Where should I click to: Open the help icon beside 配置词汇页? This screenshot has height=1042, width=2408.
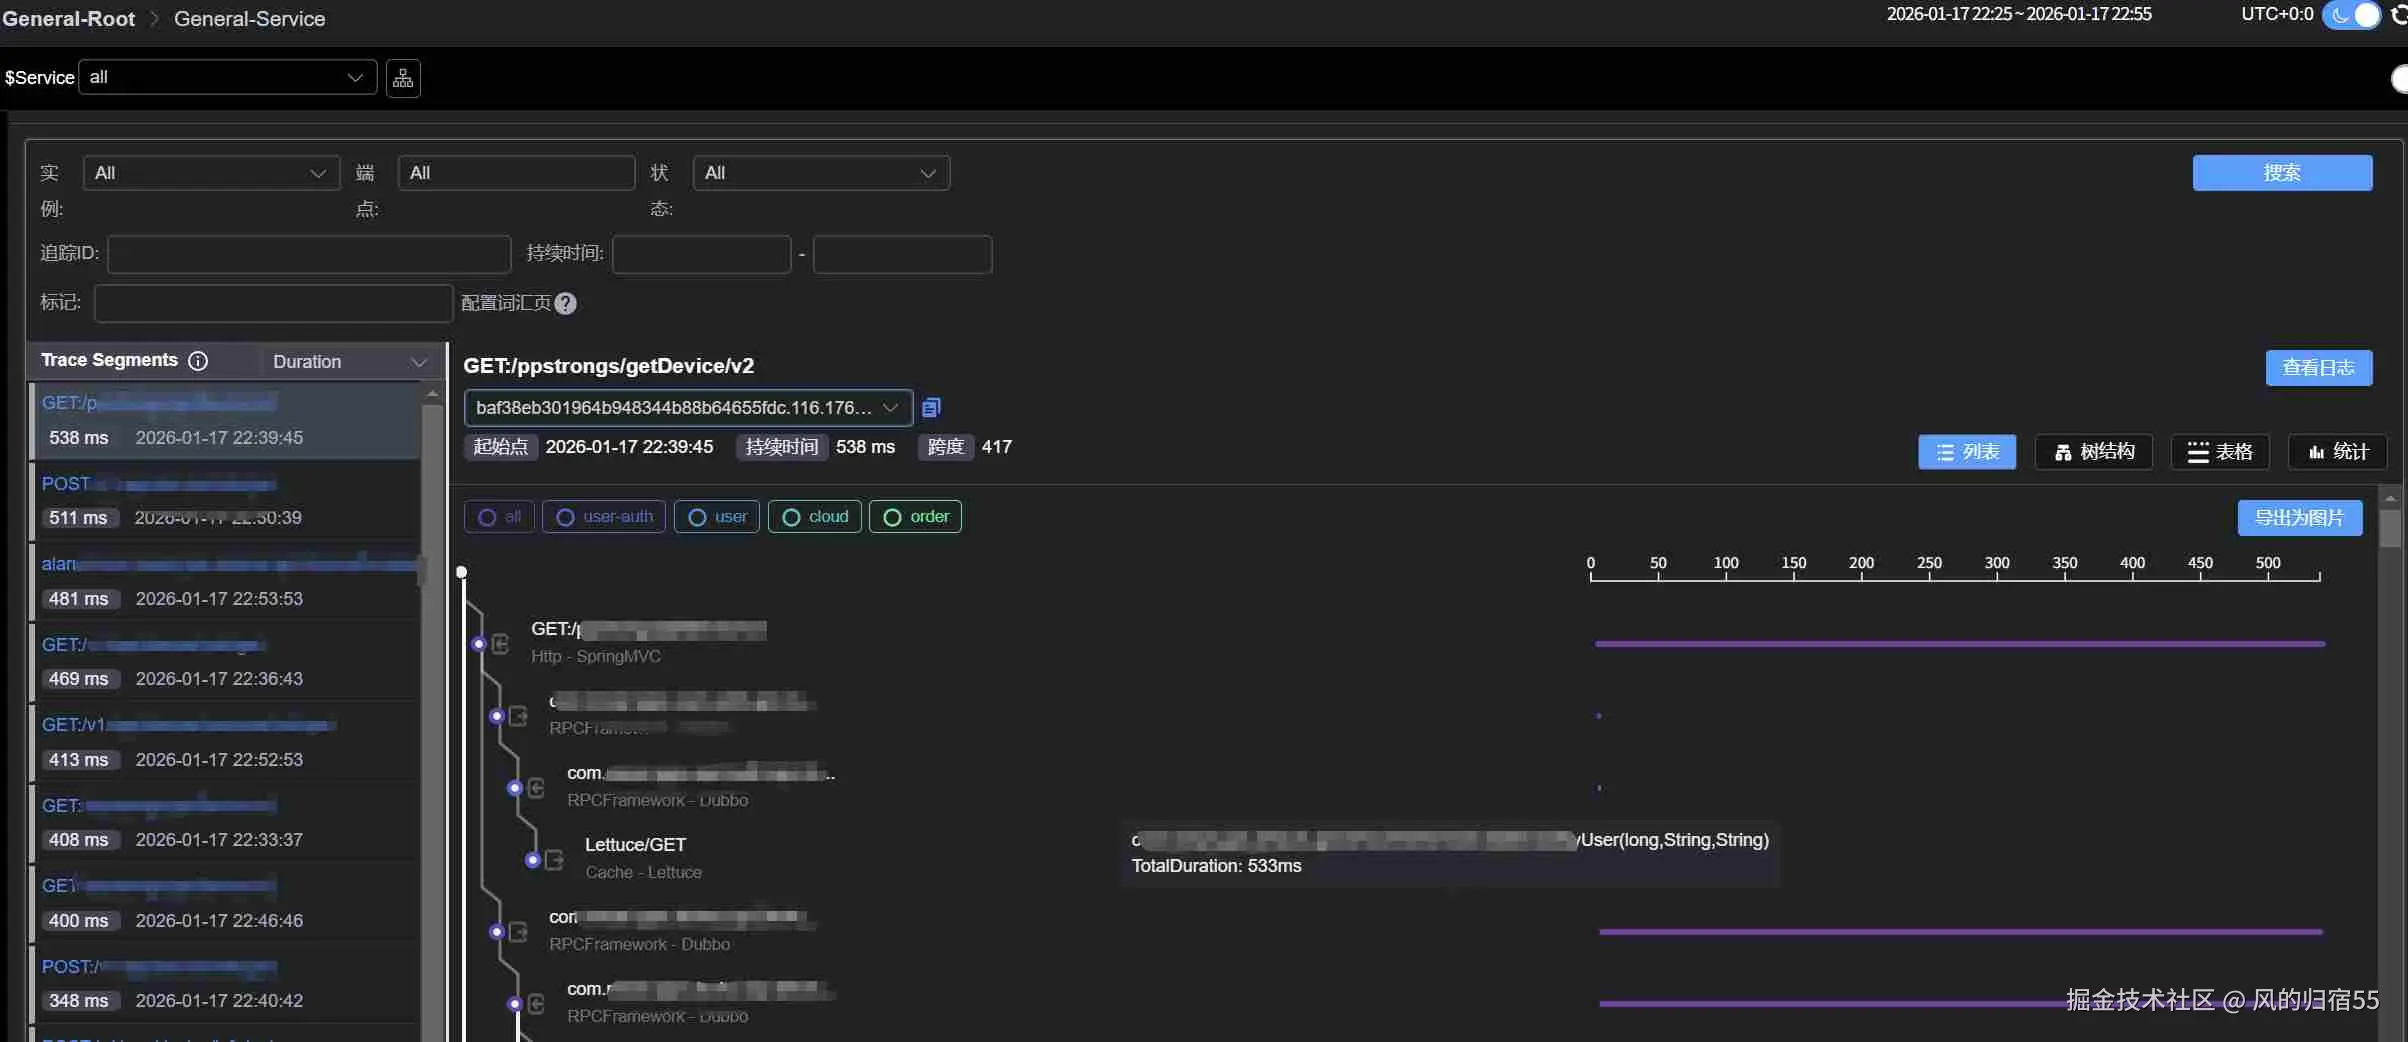566,303
